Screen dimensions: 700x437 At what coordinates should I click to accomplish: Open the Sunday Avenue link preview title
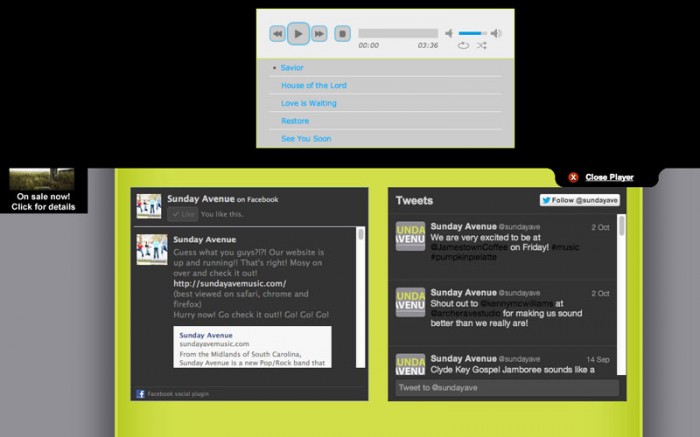coord(206,335)
